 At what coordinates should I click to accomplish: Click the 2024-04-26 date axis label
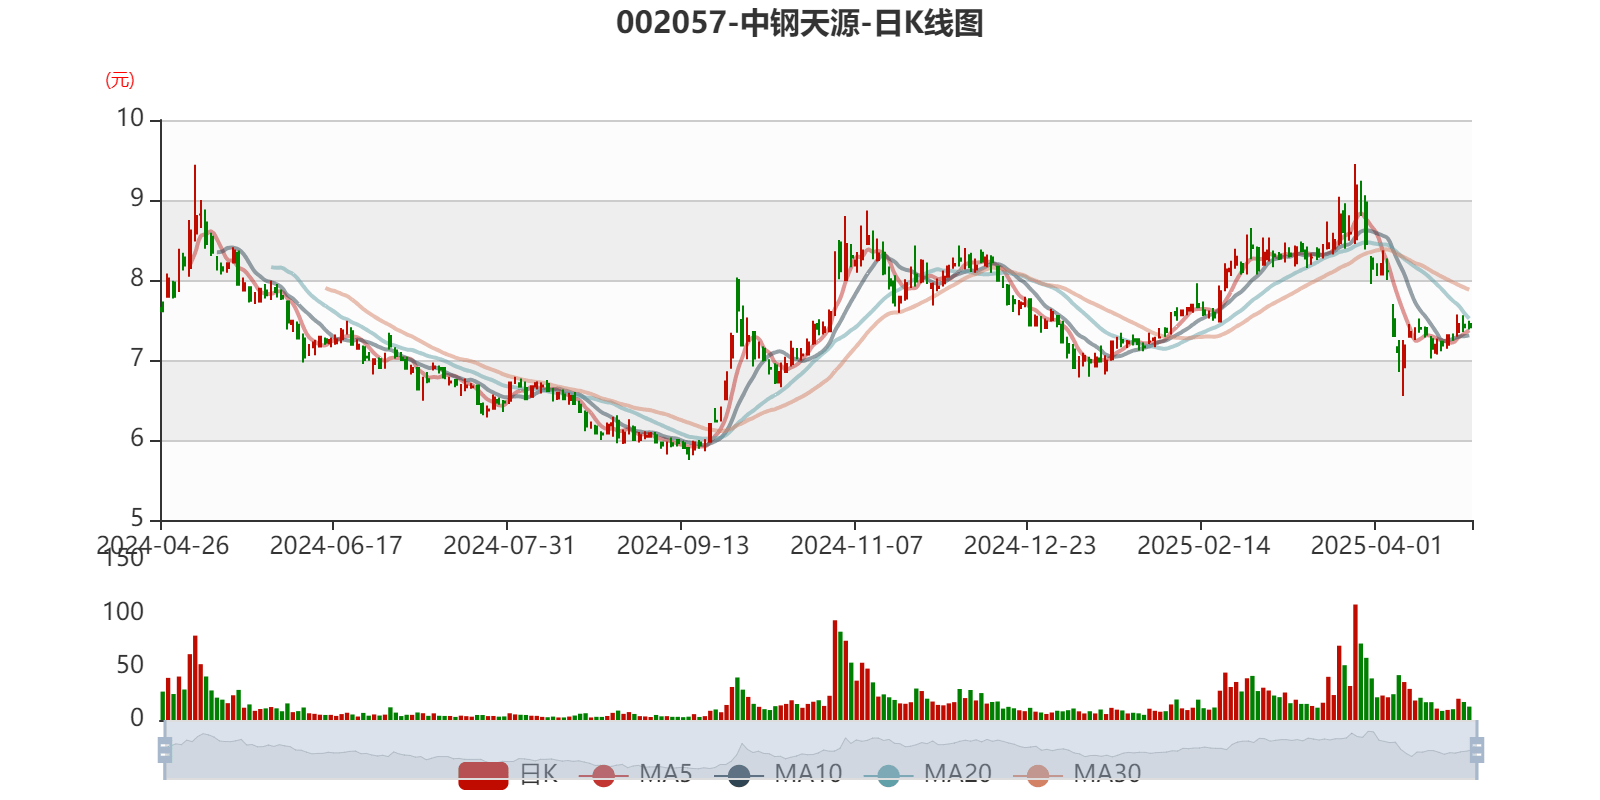point(163,545)
